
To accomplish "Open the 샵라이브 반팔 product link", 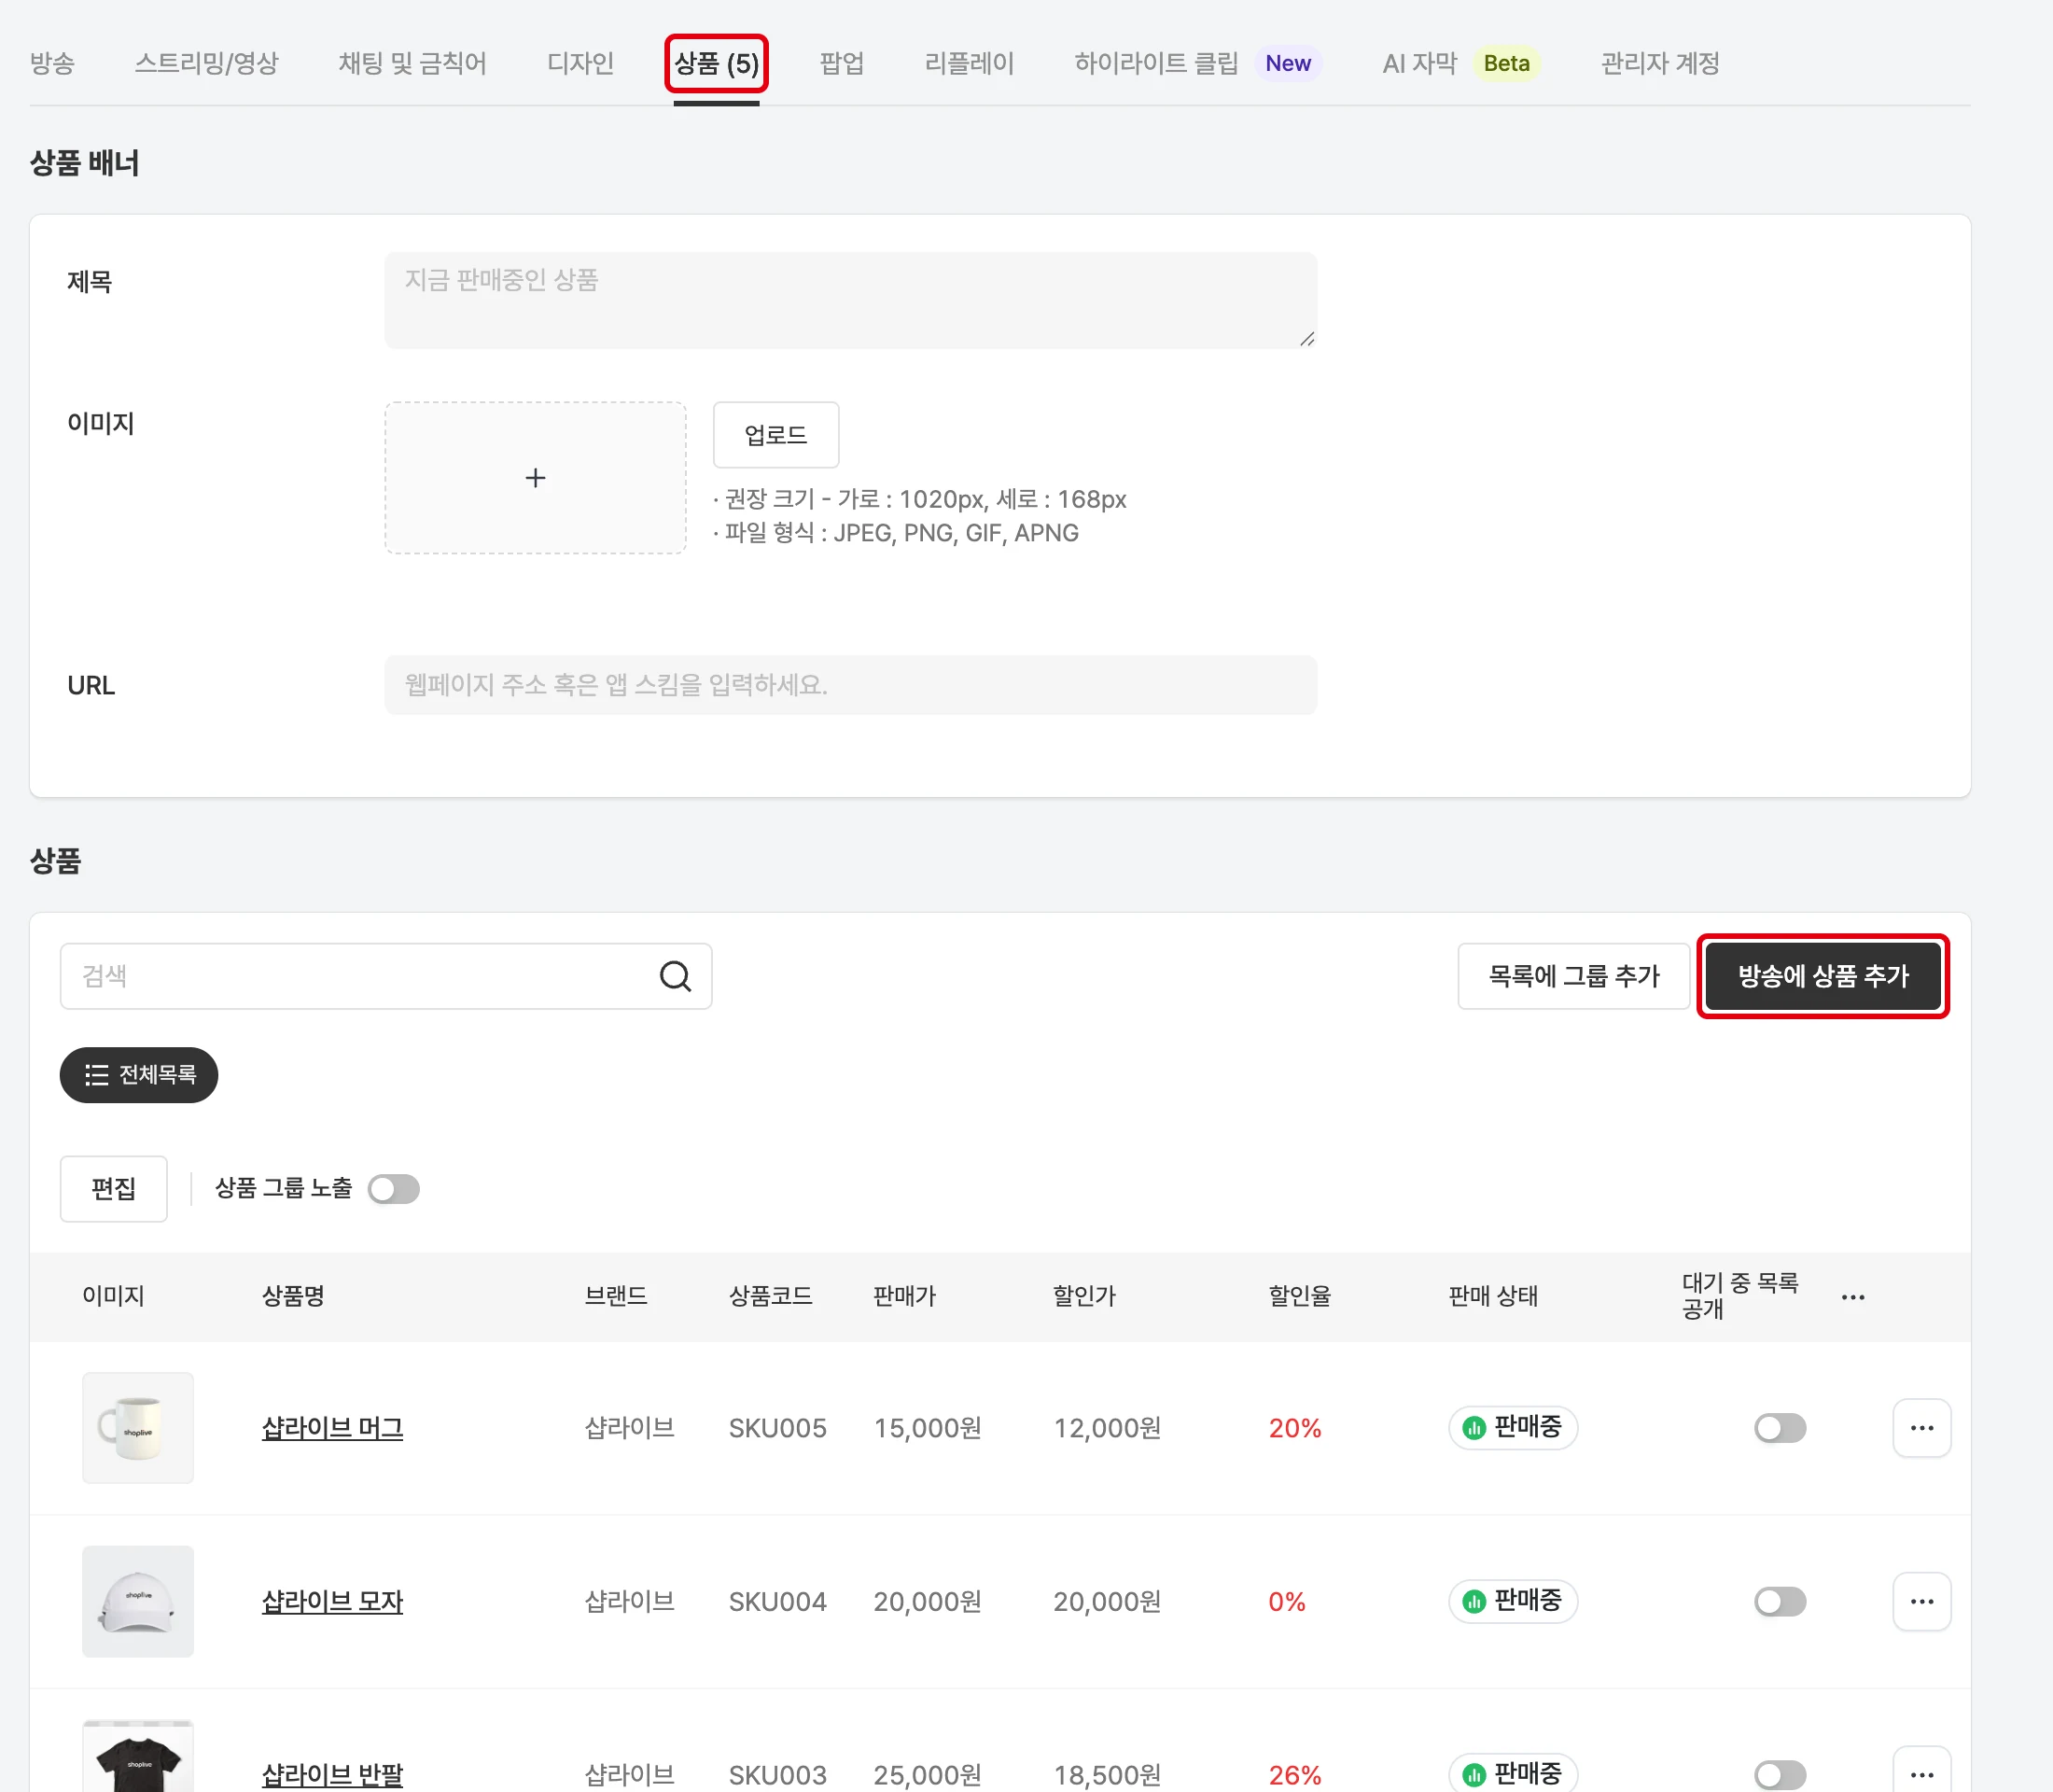I will (x=332, y=1774).
